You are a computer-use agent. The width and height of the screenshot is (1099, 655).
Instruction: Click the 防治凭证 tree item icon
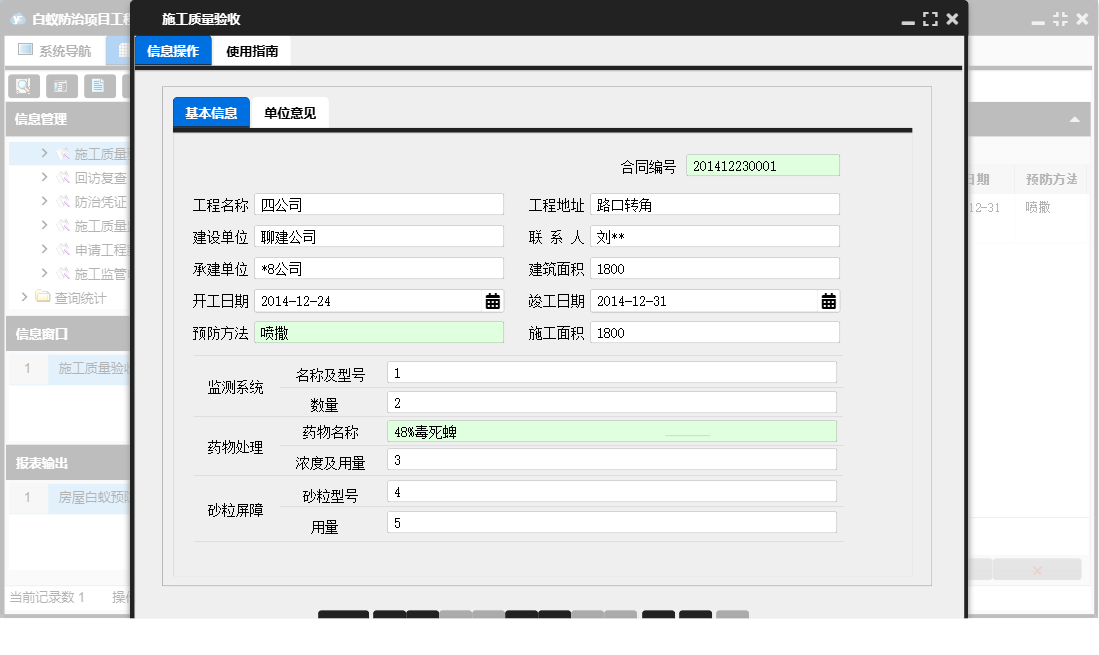pyautogui.click(x=63, y=202)
